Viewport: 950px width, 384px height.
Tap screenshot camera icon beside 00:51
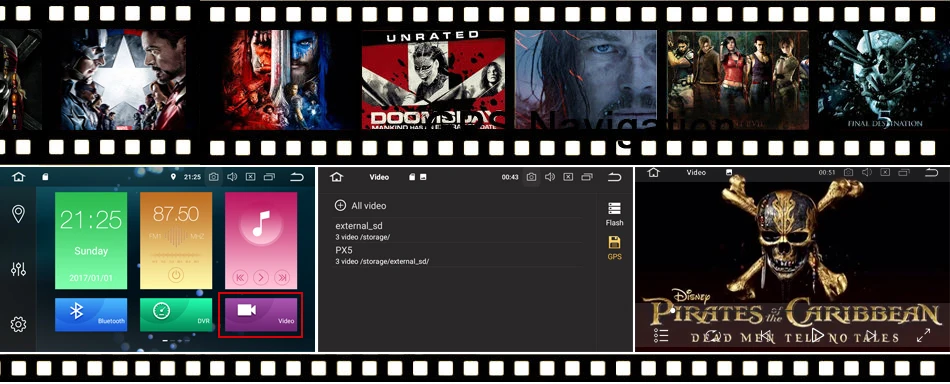click(849, 173)
